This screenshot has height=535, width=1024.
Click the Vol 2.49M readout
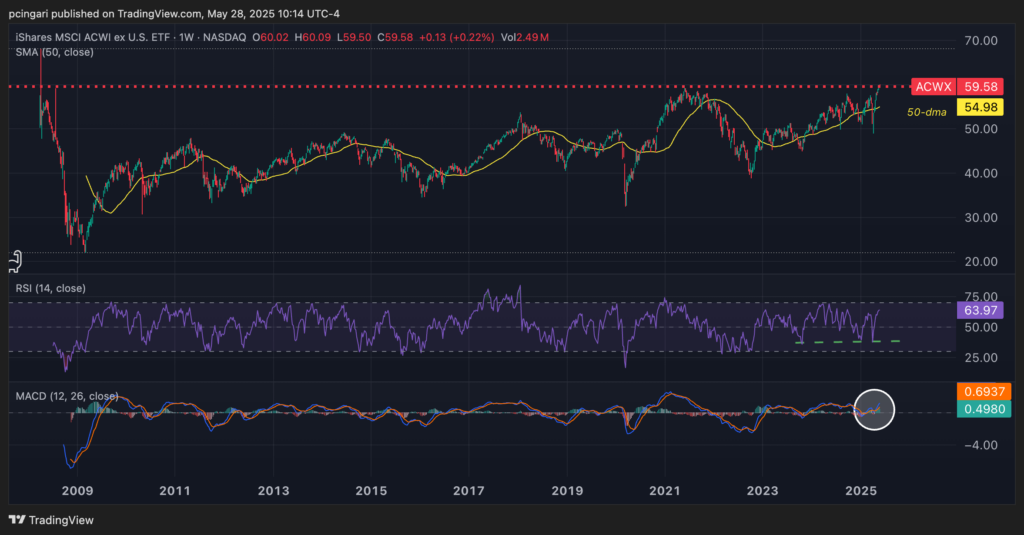pos(524,37)
